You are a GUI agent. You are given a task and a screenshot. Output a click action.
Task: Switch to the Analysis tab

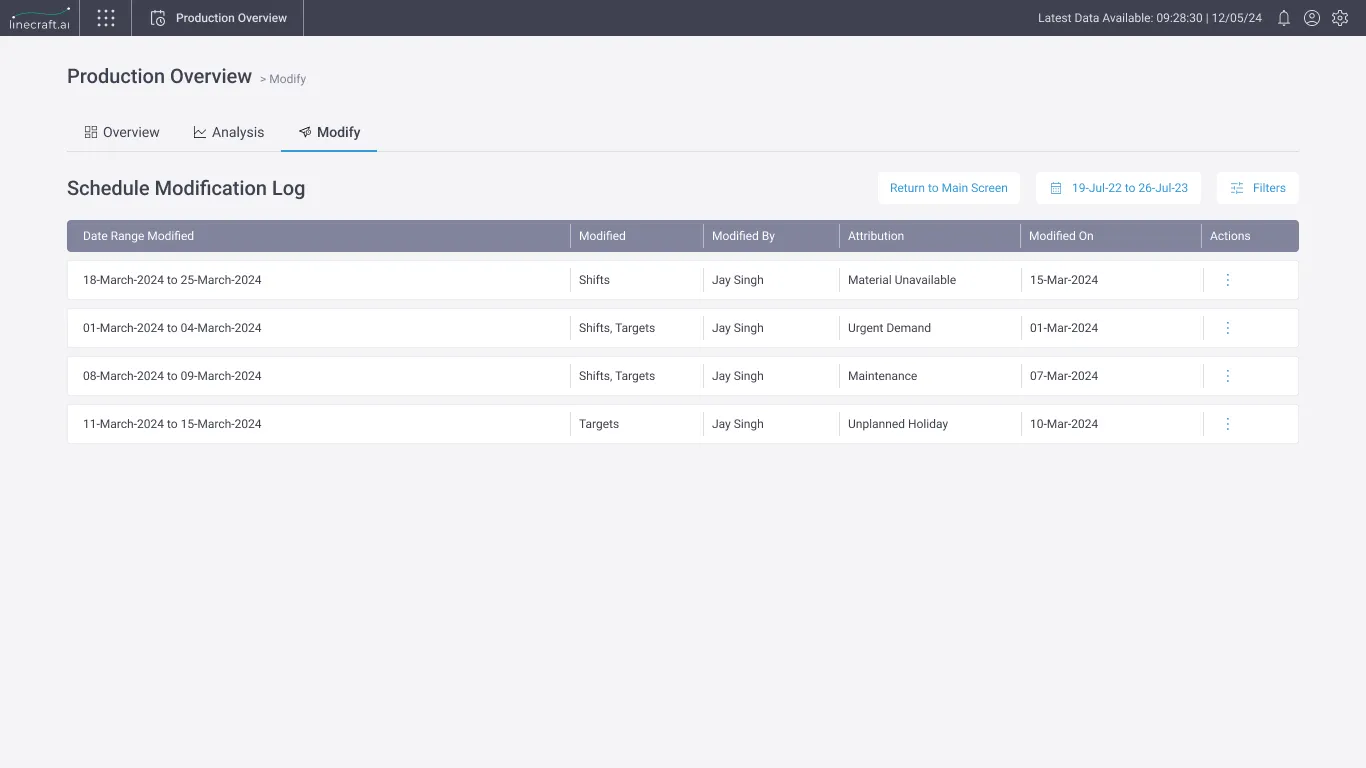(x=229, y=132)
